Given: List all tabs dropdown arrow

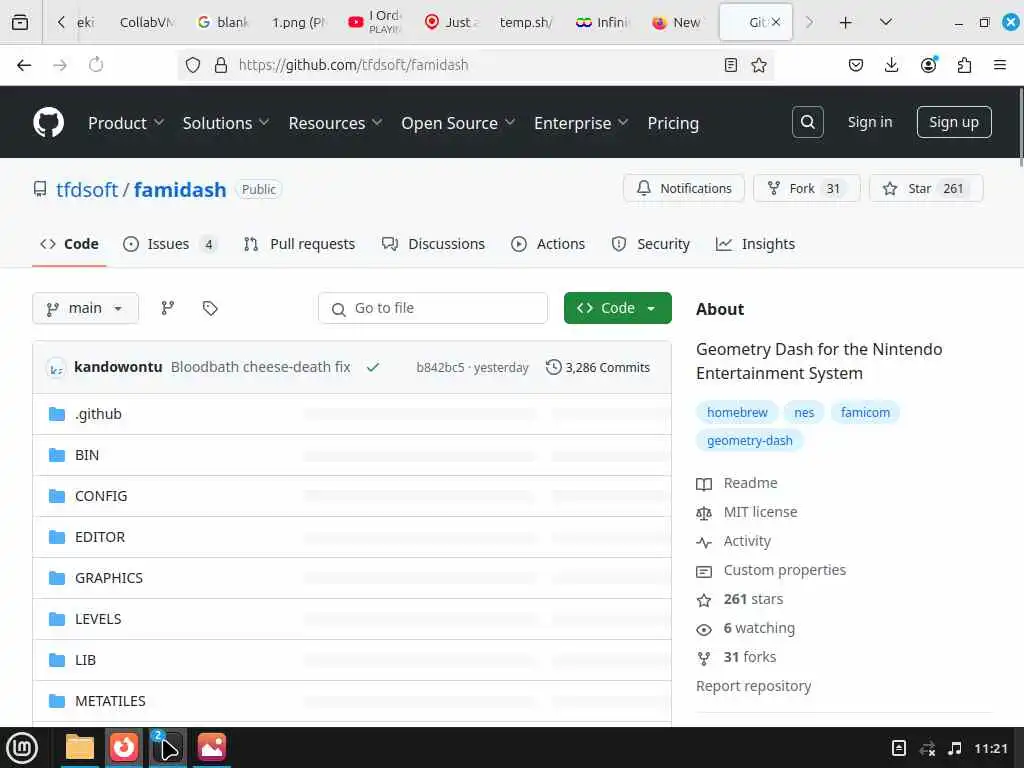Looking at the screenshot, I should pyautogui.click(x=886, y=22).
